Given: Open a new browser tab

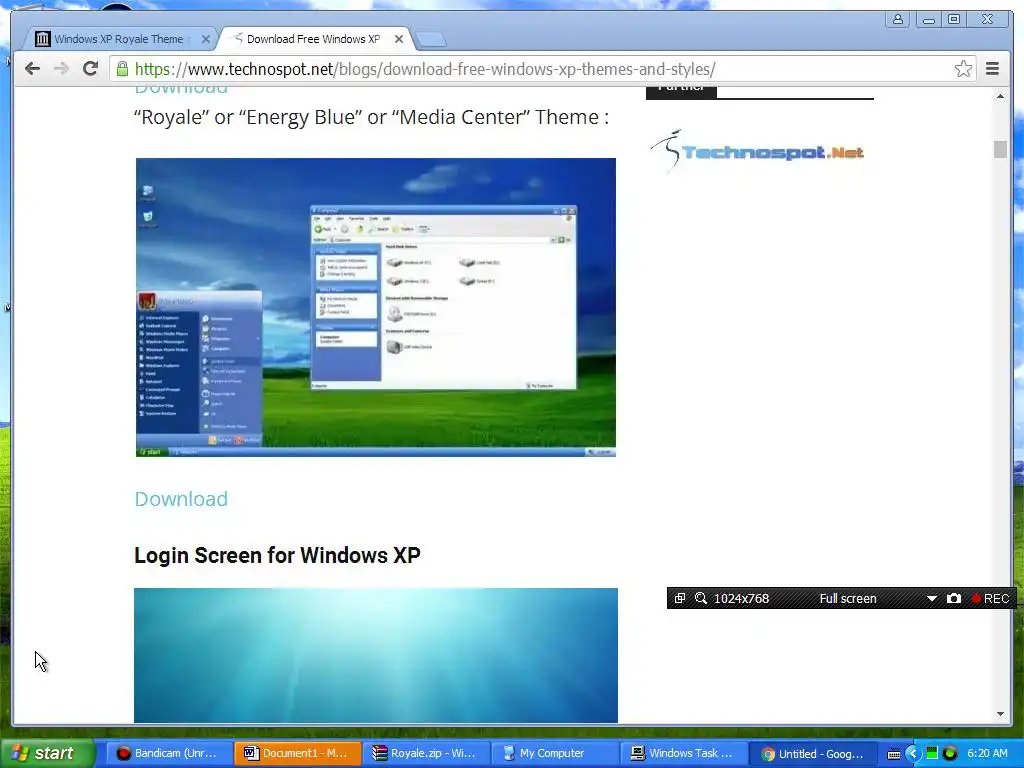Looking at the screenshot, I should click(x=431, y=40).
